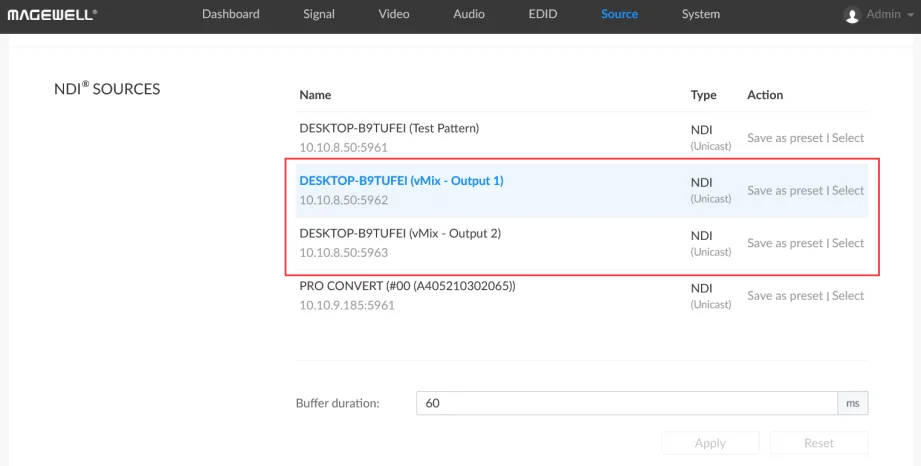The height and width of the screenshot is (466, 921).
Task: Save PRO CONVERT source as preset
Action: coord(785,296)
